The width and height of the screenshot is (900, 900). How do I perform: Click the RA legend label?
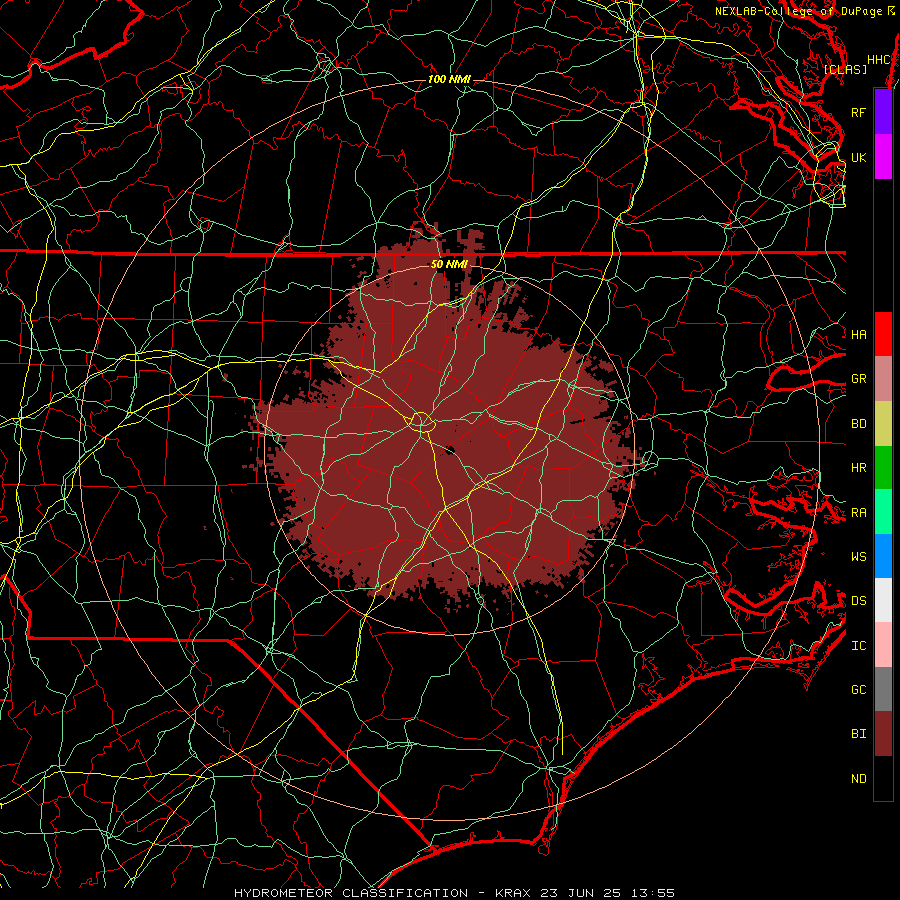(858, 513)
